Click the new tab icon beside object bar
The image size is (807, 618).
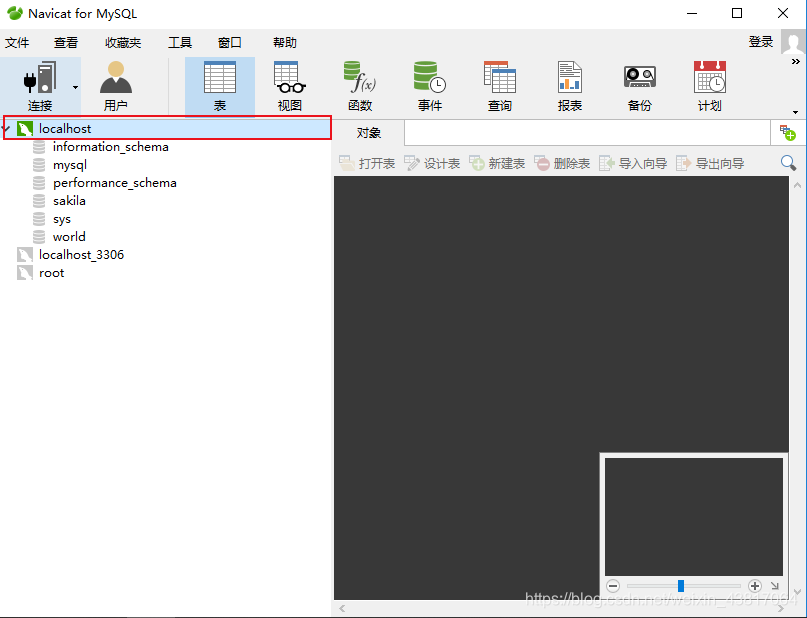787,133
